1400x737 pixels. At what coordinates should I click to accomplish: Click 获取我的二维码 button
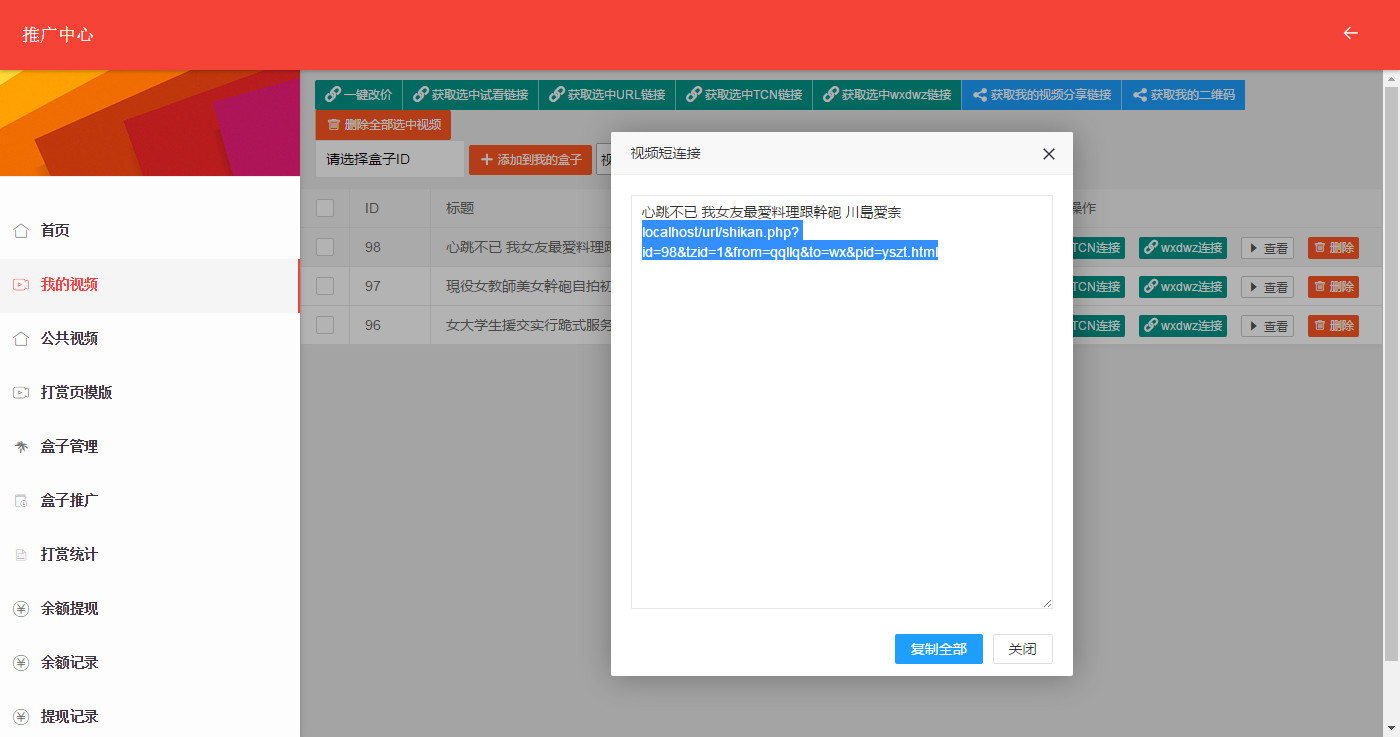click(x=1183, y=95)
